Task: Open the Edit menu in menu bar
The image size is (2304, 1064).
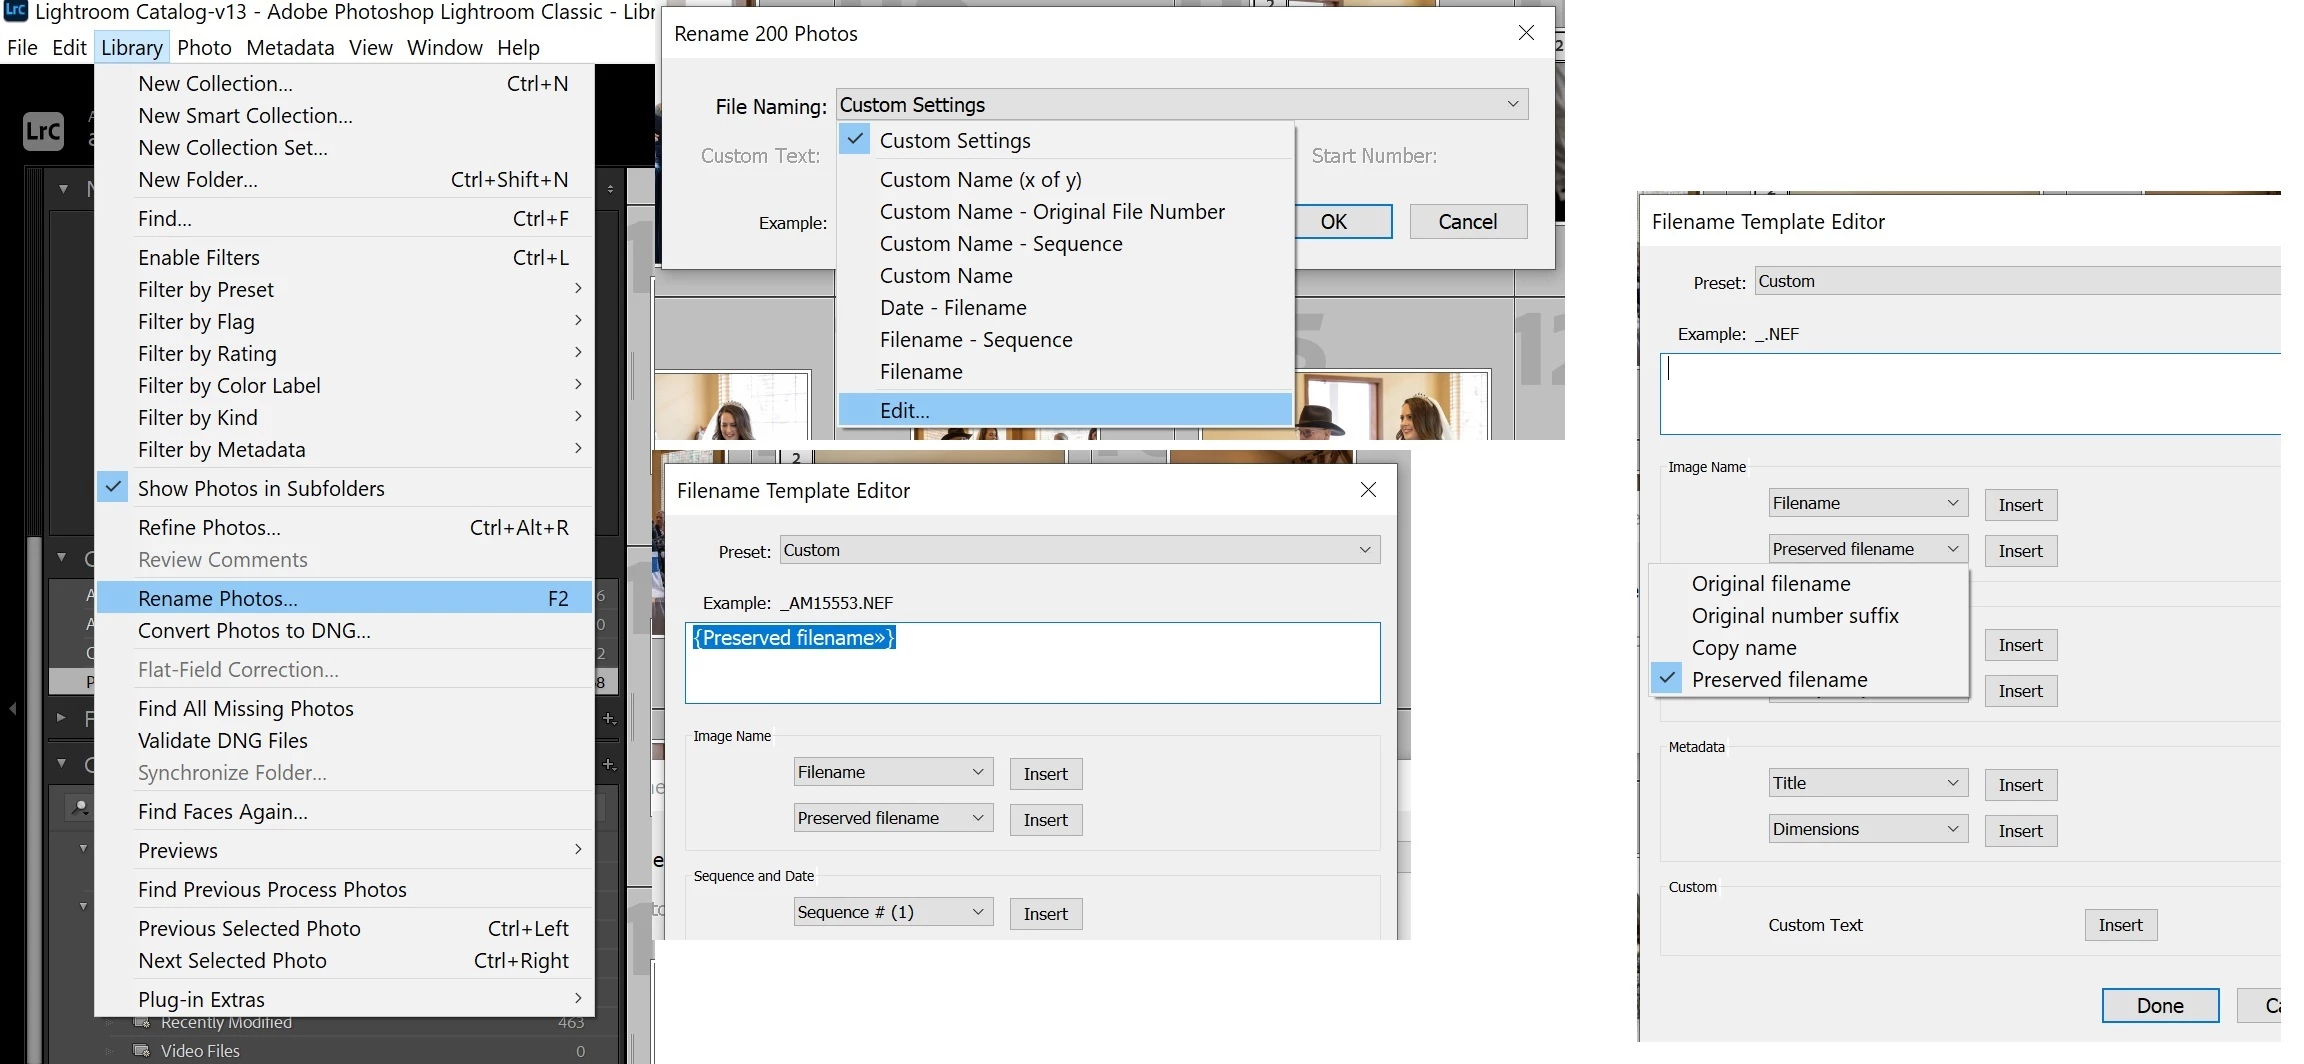Action: 69,47
